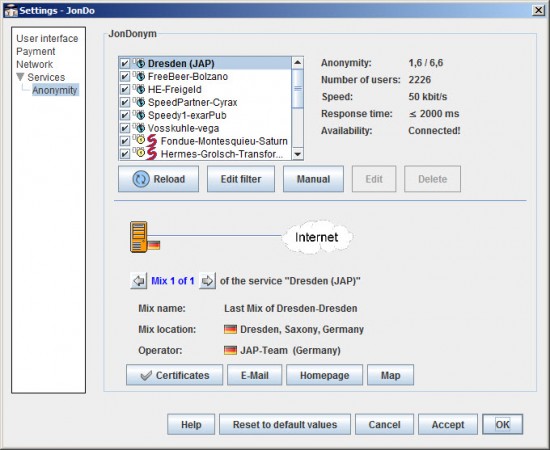This screenshot has height=450, width=550.
Task: Click the small German flag under server icon
Action: (x=154, y=245)
